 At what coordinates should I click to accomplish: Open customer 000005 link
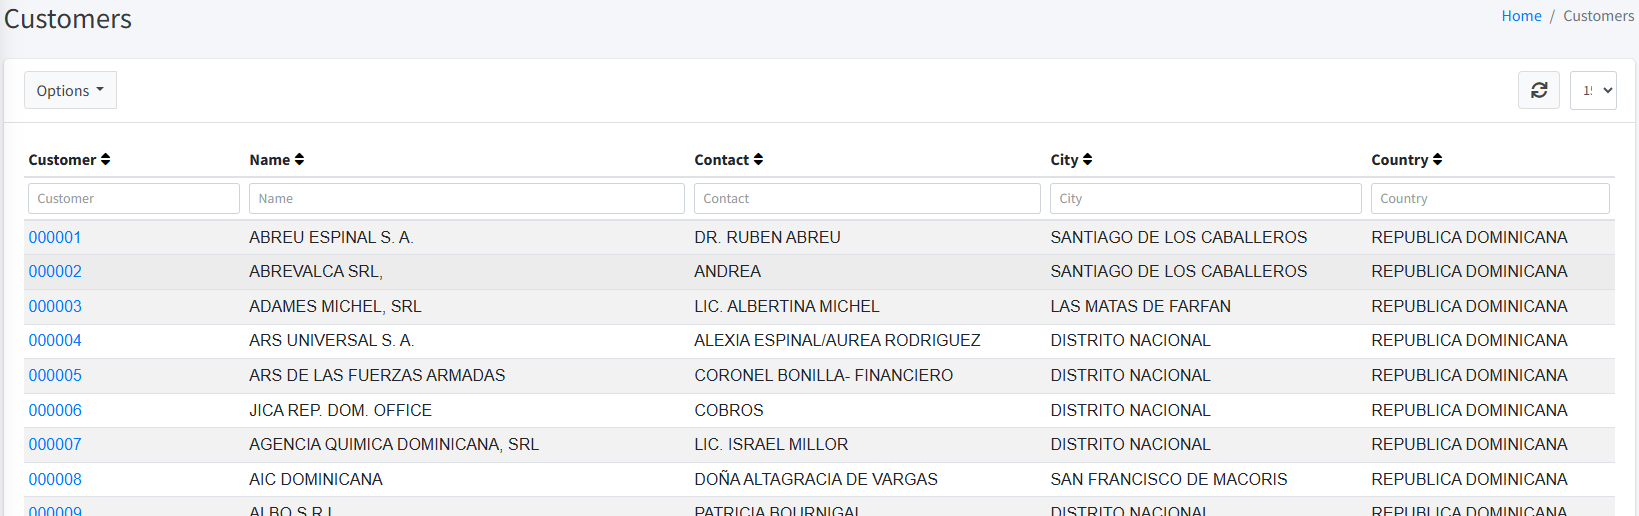(55, 376)
